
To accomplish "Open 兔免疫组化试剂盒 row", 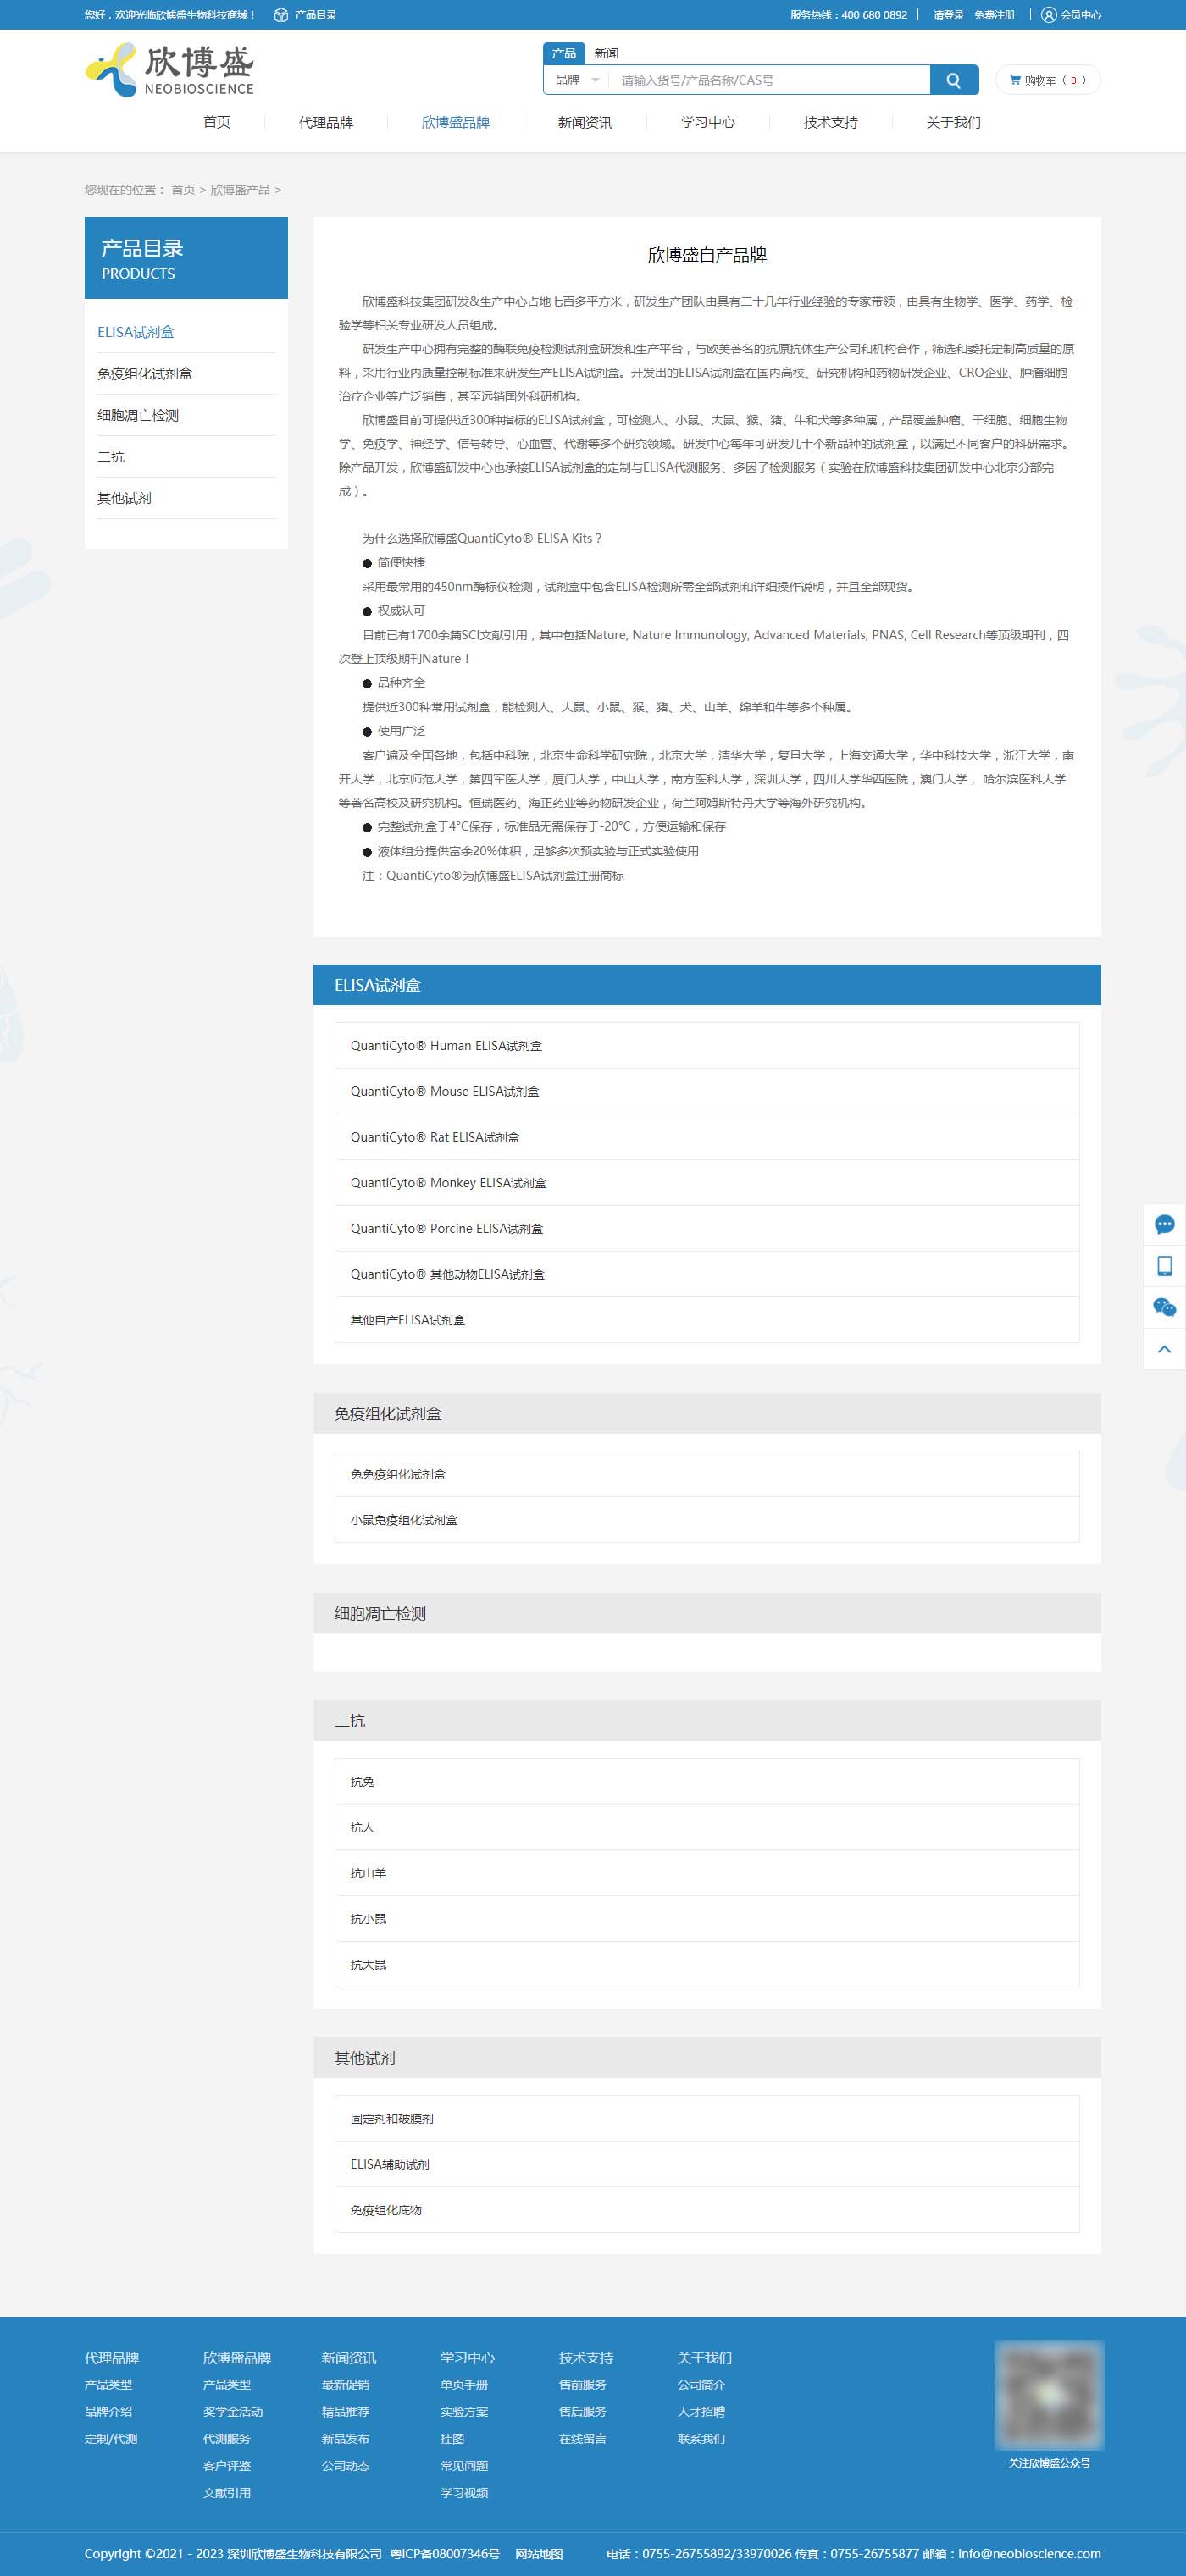I will (707, 1474).
